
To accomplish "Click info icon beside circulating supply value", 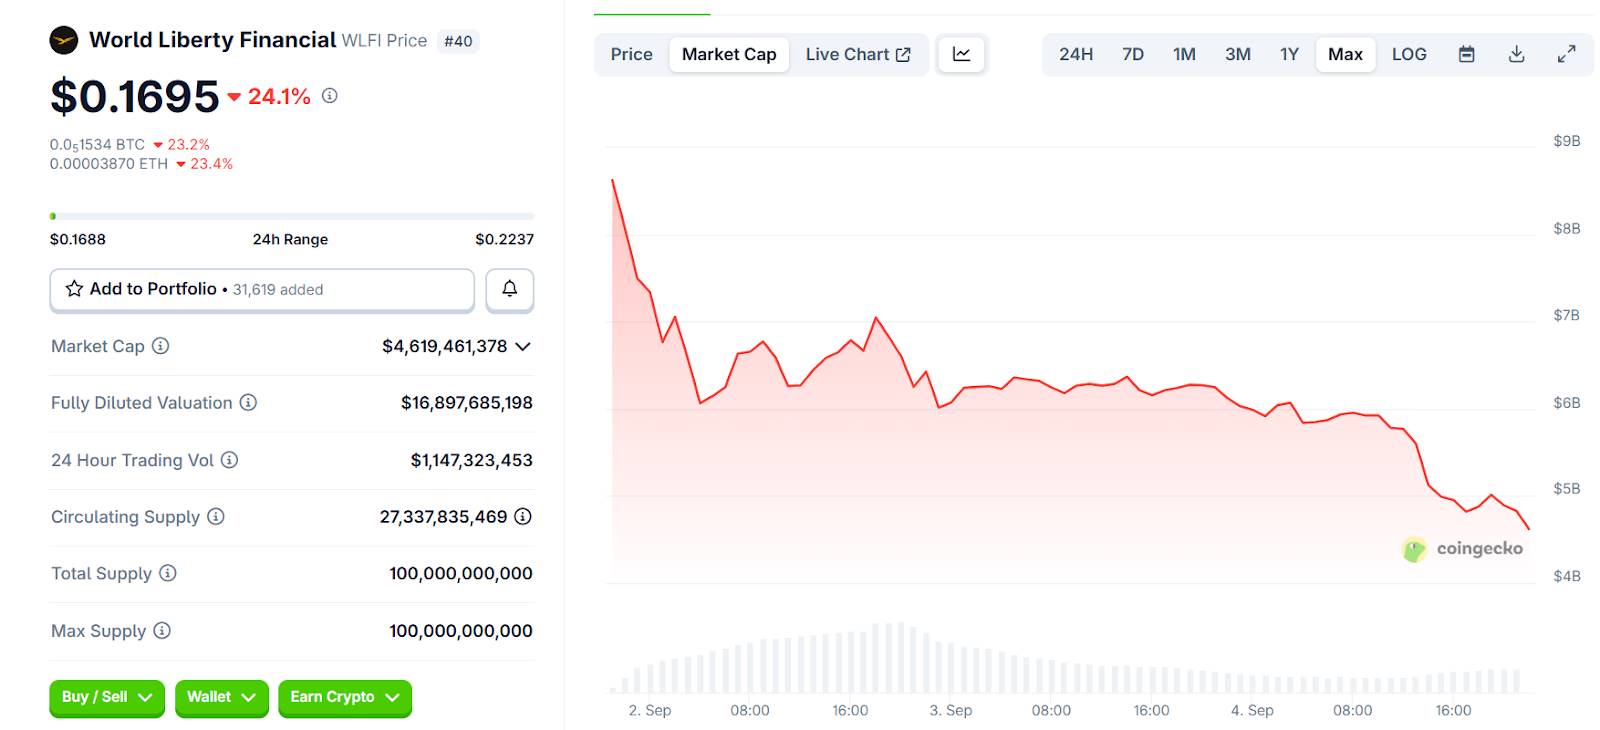I will pyautogui.click(x=523, y=517).
